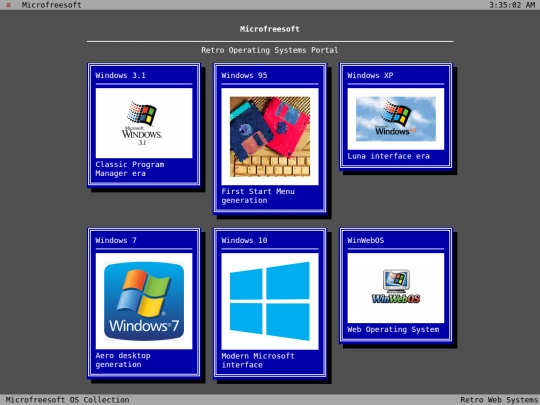The height and width of the screenshot is (405, 540).
Task: Click "Retro Web Systems" in status bar
Action: point(499,400)
